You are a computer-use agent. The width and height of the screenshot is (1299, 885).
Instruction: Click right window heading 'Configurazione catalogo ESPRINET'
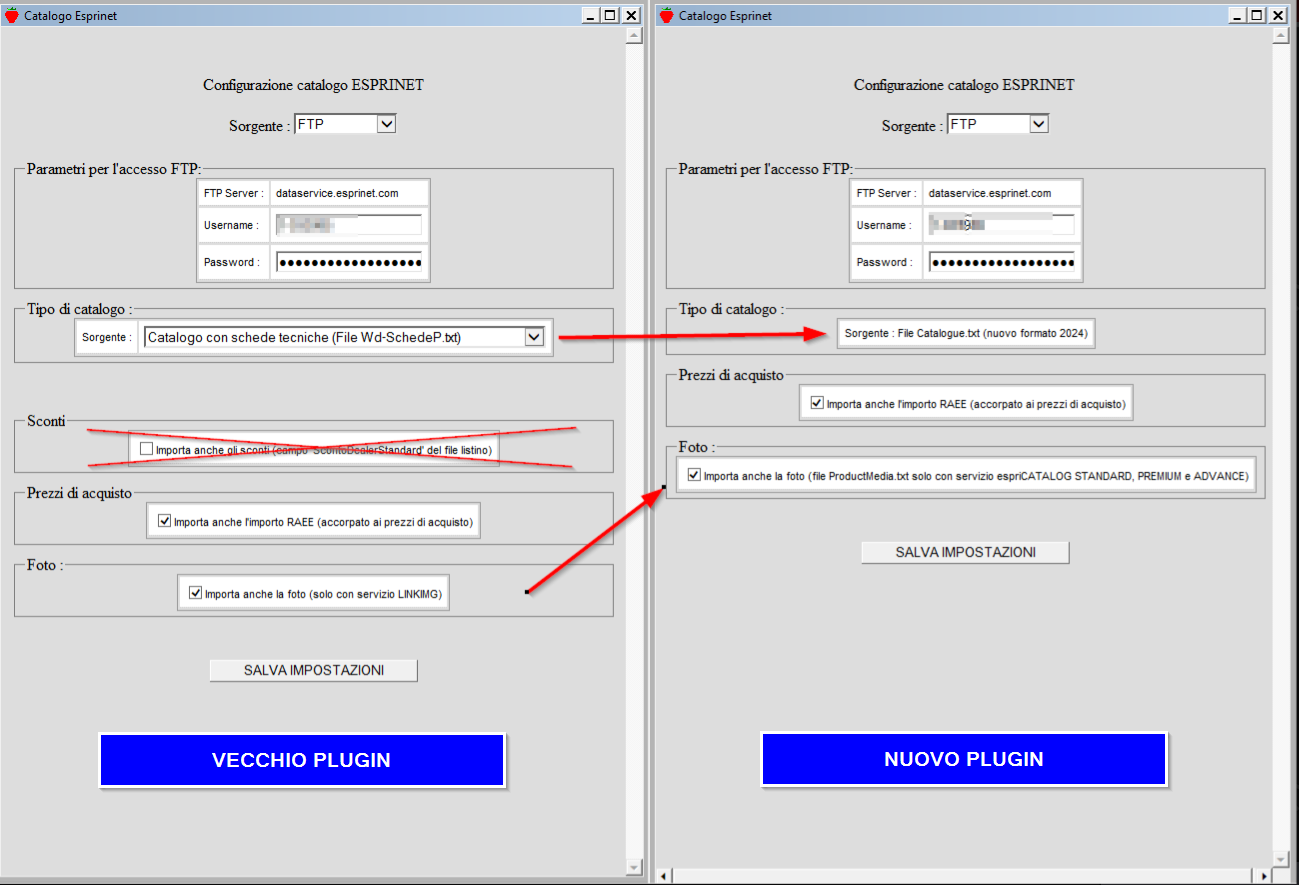point(964,85)
